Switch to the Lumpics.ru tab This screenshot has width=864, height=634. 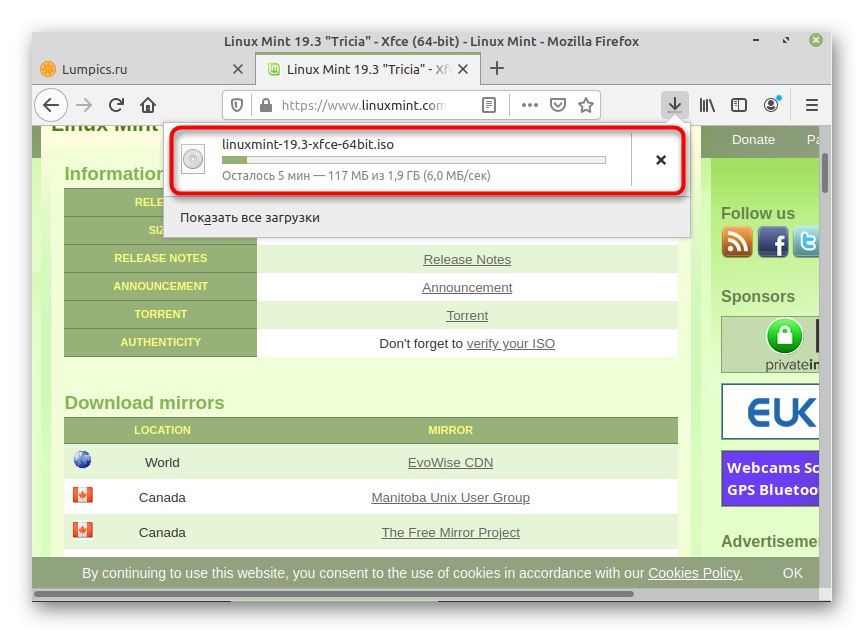pos(142,69)
